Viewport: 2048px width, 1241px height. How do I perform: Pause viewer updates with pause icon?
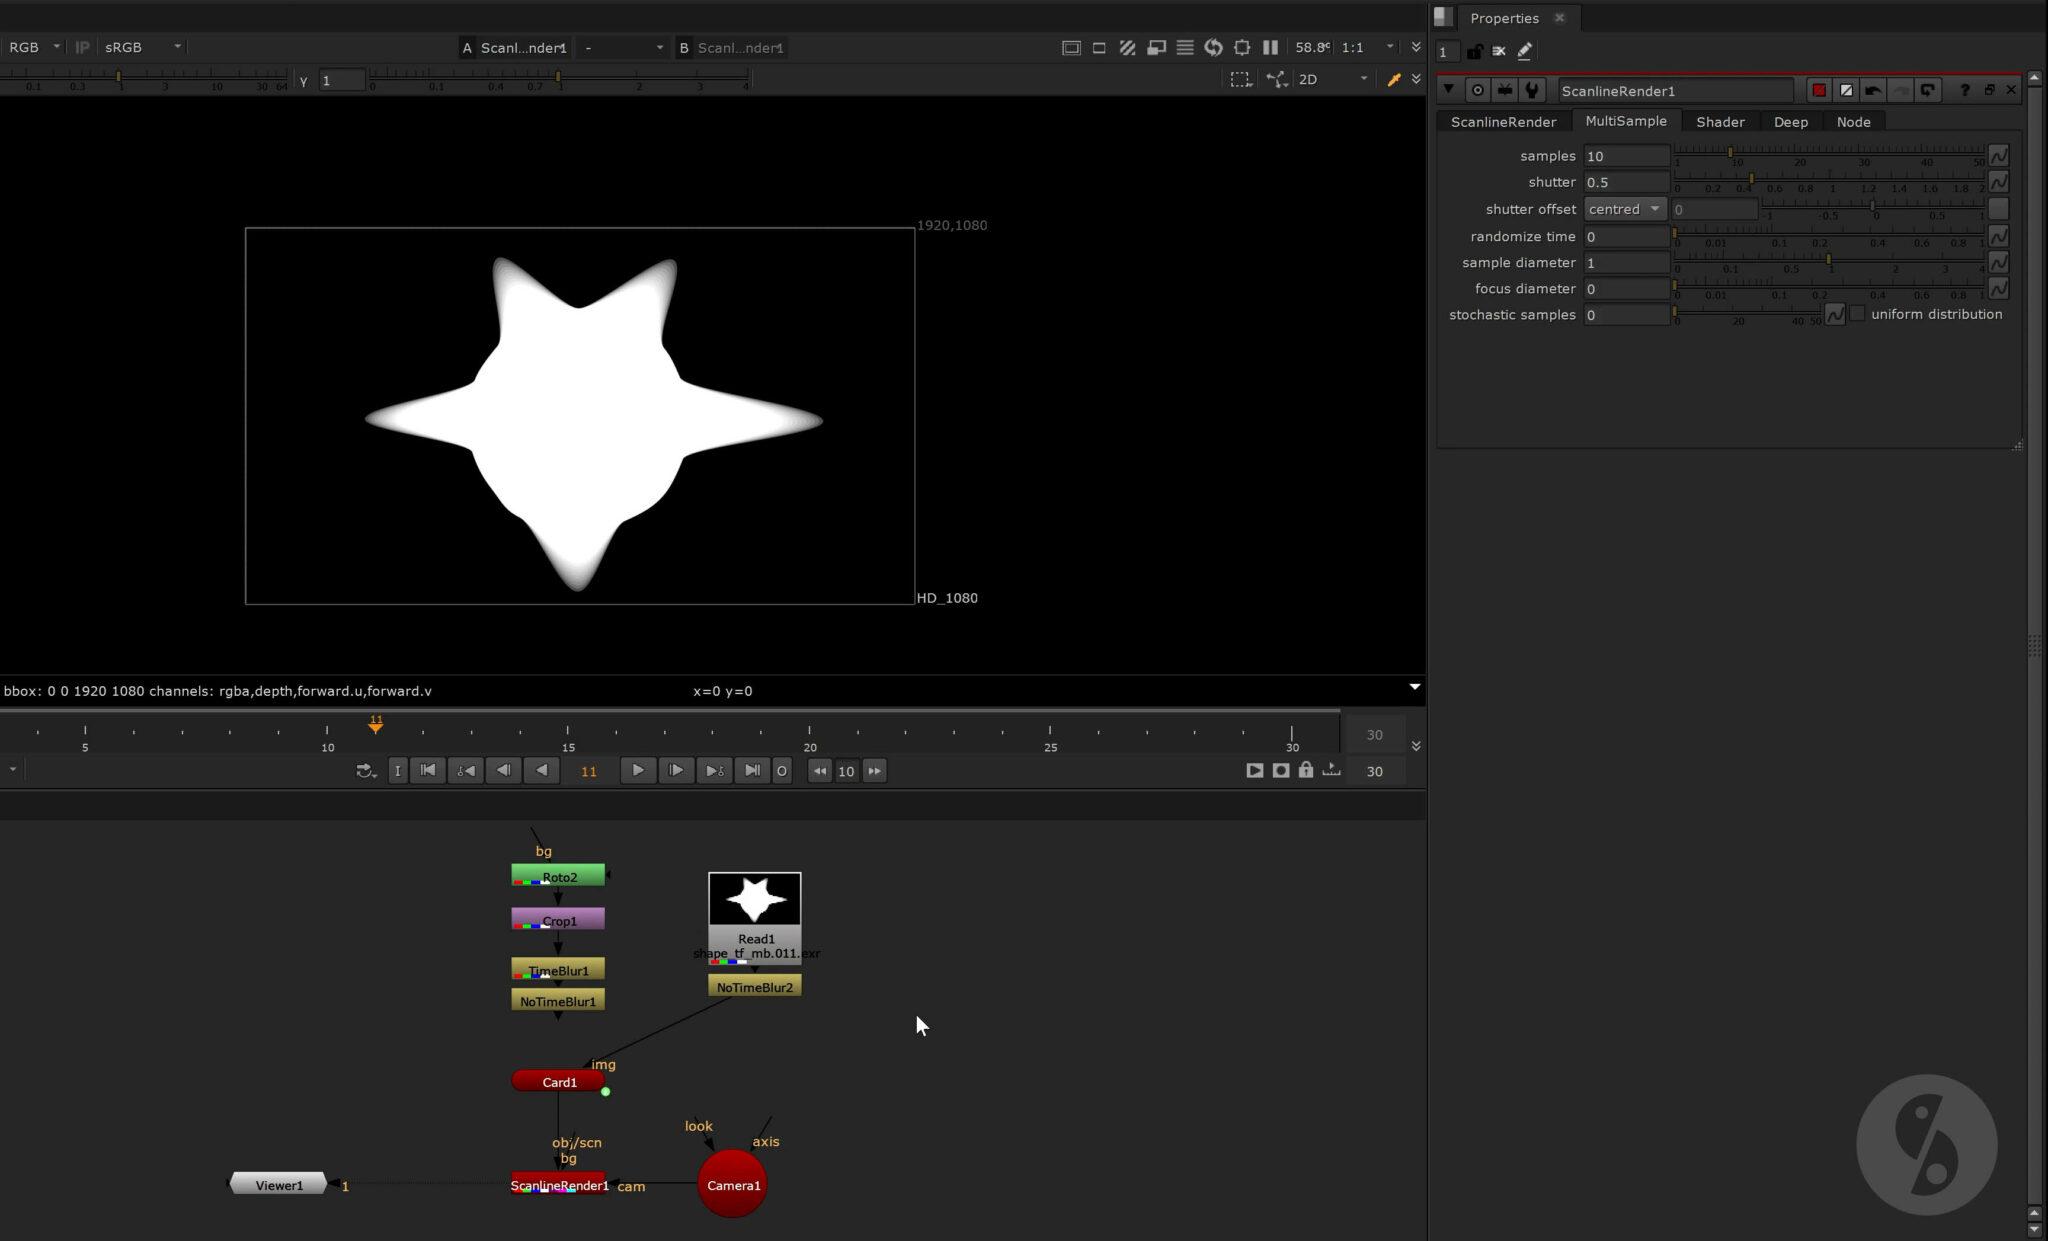coord(1270,47)
